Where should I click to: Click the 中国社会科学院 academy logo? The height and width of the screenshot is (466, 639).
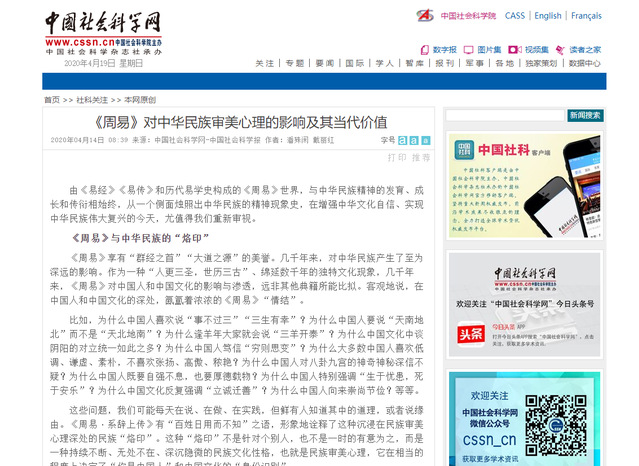point(455,16)
